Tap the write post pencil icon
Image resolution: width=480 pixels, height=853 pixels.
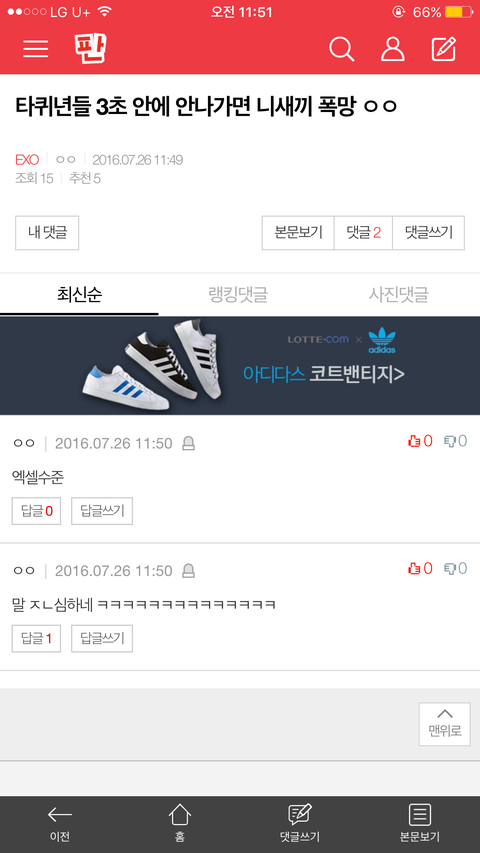[444, 50]
